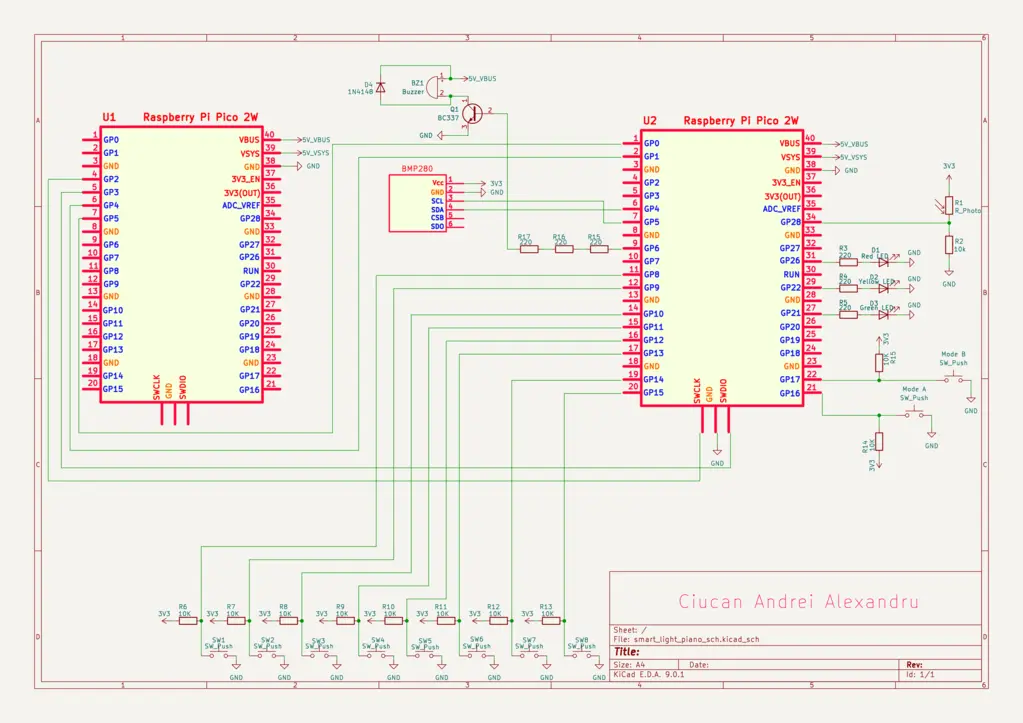This screenshot has width=1023, height=723.
Task: Select the SW4 push button symbol
Action: [x=376, y=655]
